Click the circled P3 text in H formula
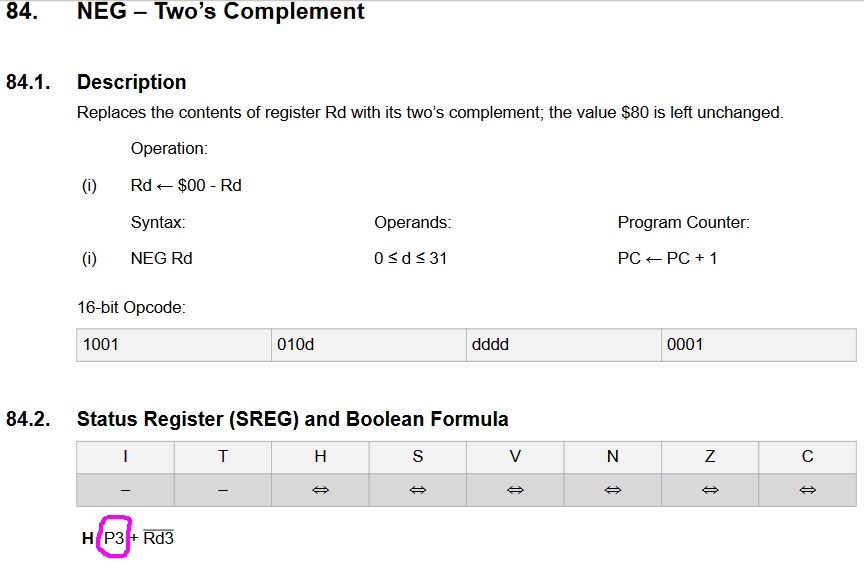The image size is (864, 562). (x=114, y=538)
